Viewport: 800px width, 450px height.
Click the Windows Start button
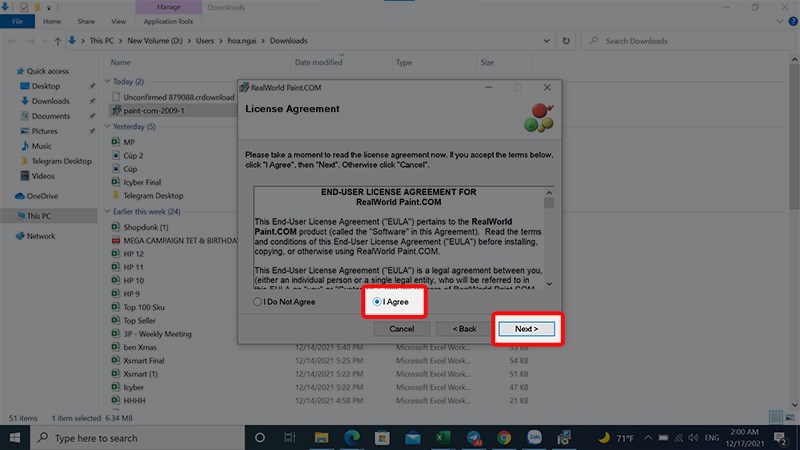click(x=16, y=437)
